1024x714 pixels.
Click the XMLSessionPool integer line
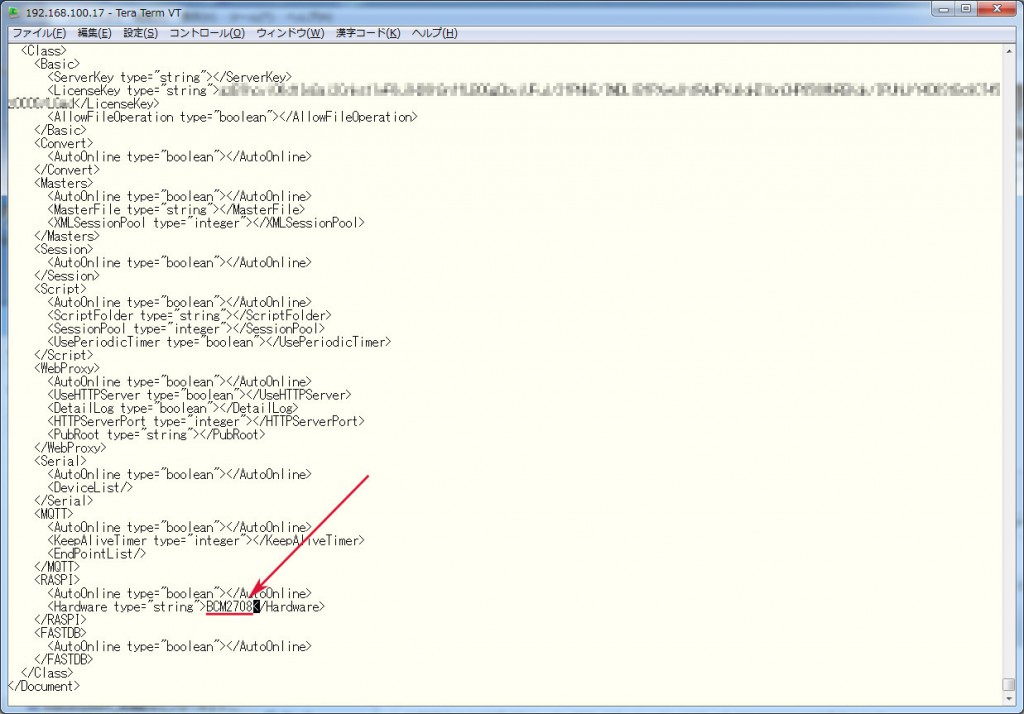pyautogui.click(x=206, y=223)
